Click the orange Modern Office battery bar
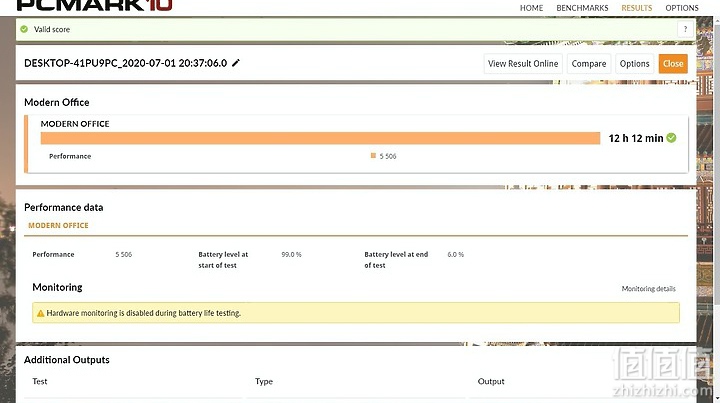720x403 pixels. [x=321, y=138]
